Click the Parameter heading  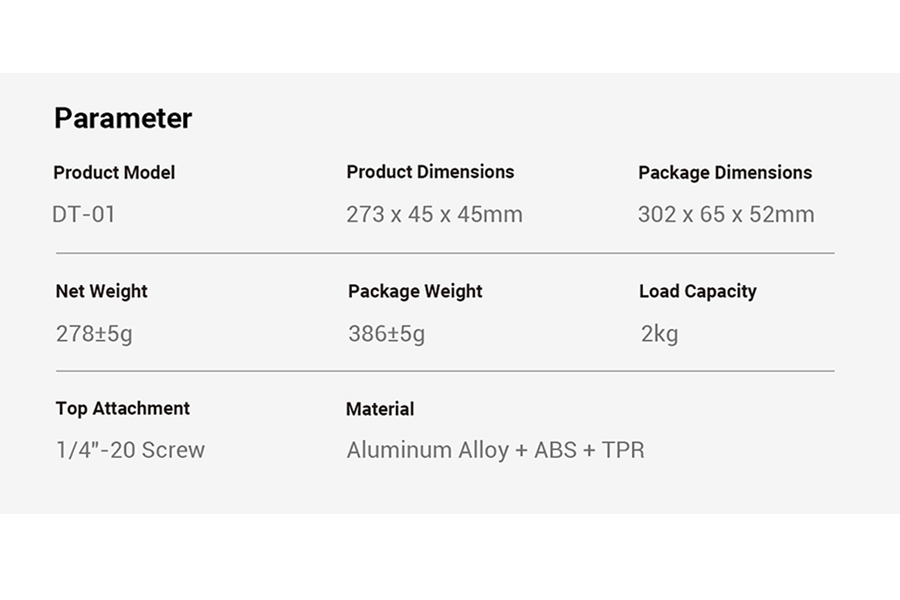click(x=123, y=119)
